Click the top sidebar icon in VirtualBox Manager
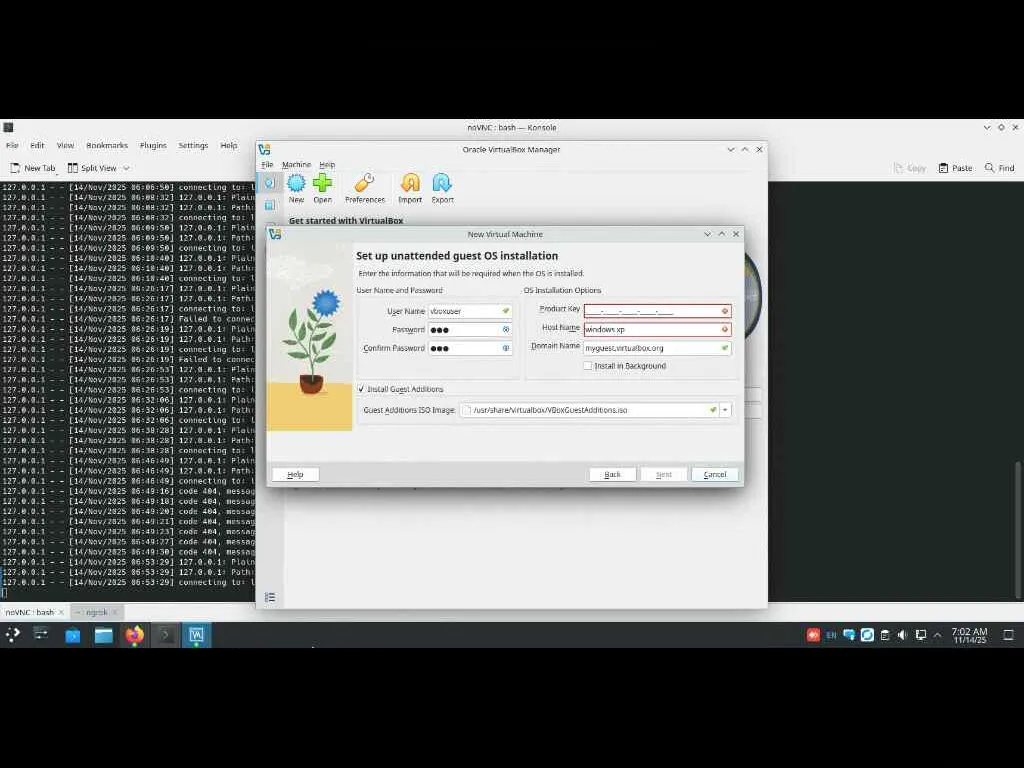1024x768 pixels. click(269, 183)
